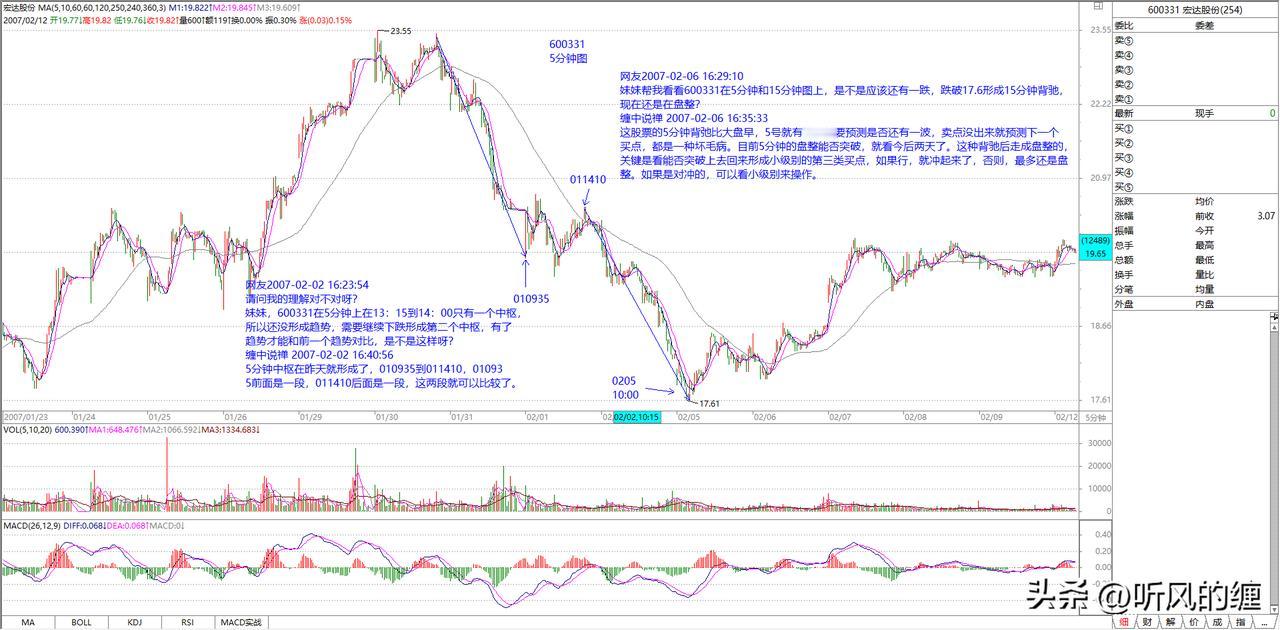Click the 最高 label
The height and width of the screenshot is (630, 1280).
pyautogui.click(x=1204, y=245)
